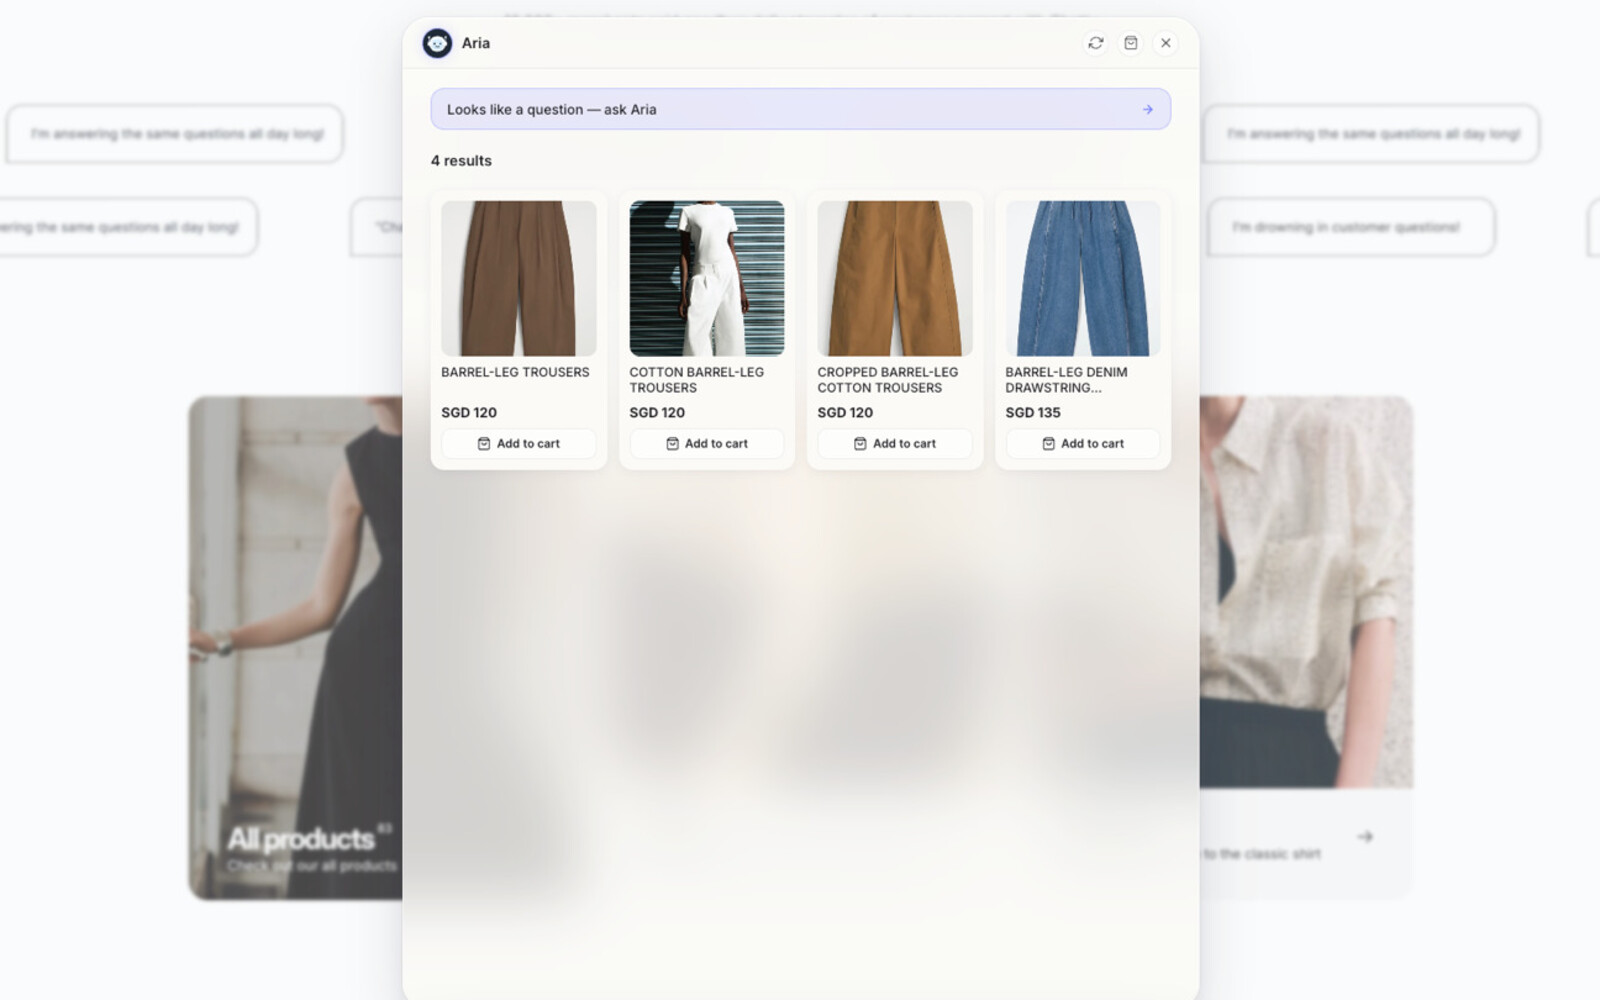Open 'All products' card in background page
Image resolution: width=1600 pixels, height=1000 pixels.
pos(296,648)
